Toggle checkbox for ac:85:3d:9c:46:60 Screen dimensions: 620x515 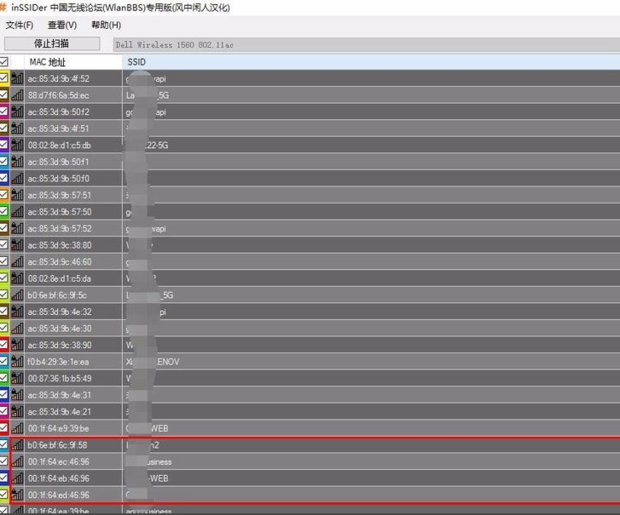[x=4, y=261]
